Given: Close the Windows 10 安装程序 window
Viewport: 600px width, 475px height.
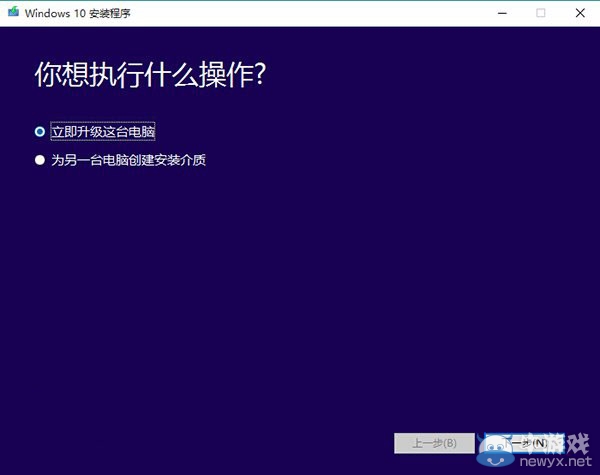Looking at the screenshot, I should pos(580,13).
